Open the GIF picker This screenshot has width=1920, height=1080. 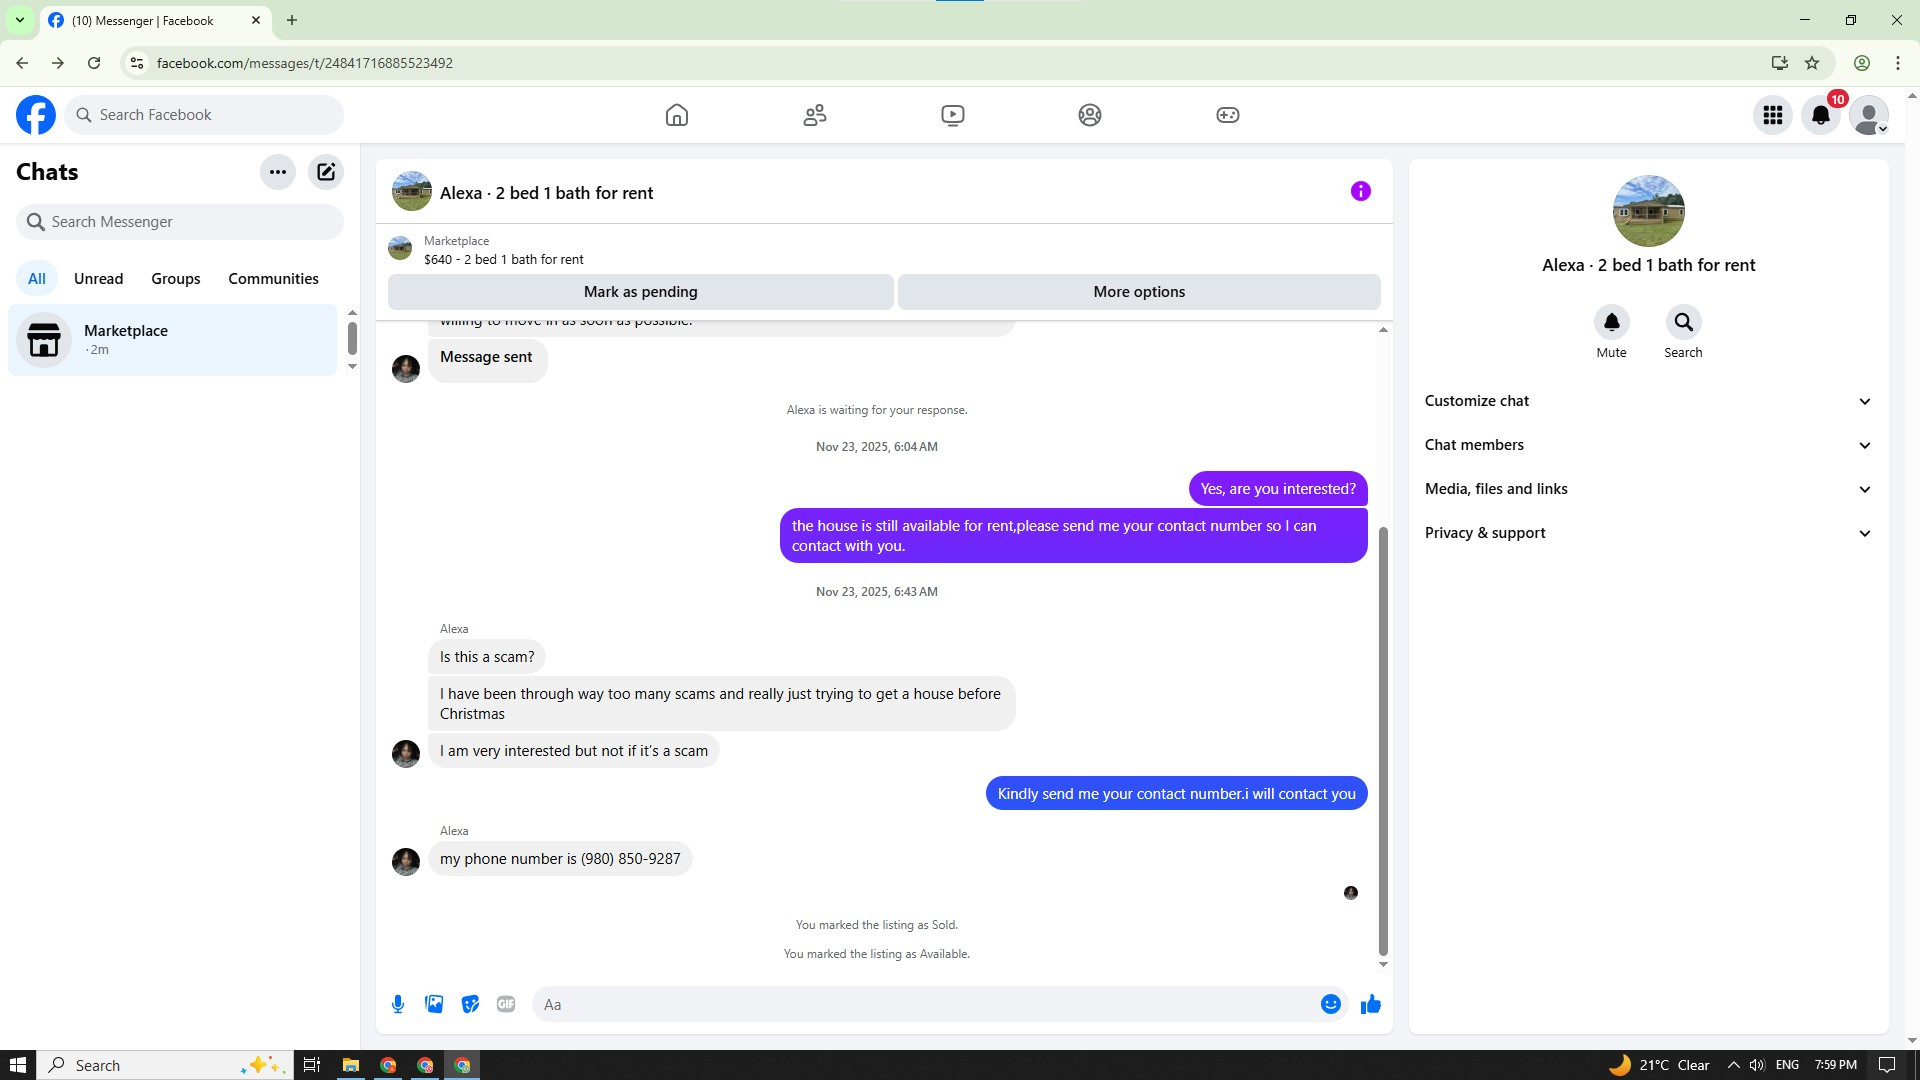pyautogui.click(x=506, y=1004)
